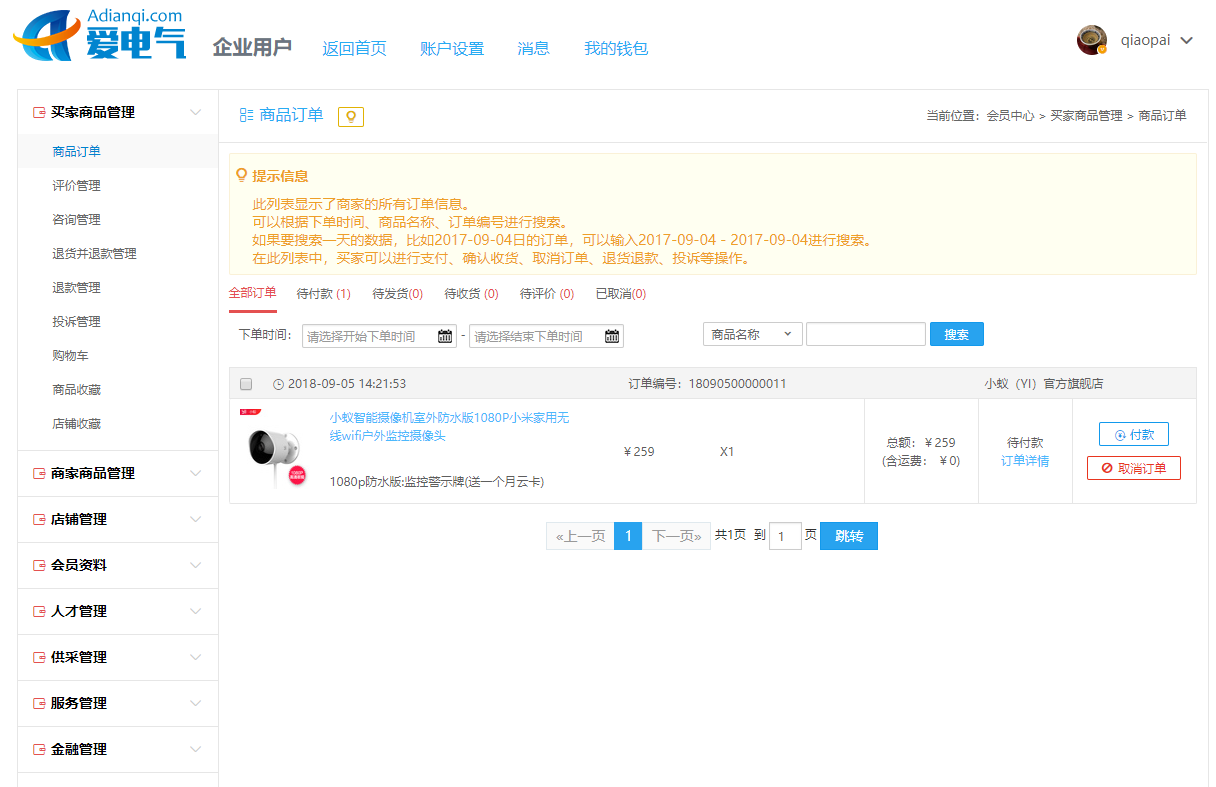This screenshot has width=1216, height=787.
Task: Click the 商家商品管理 sidebar icon
Action: [39, 473]
